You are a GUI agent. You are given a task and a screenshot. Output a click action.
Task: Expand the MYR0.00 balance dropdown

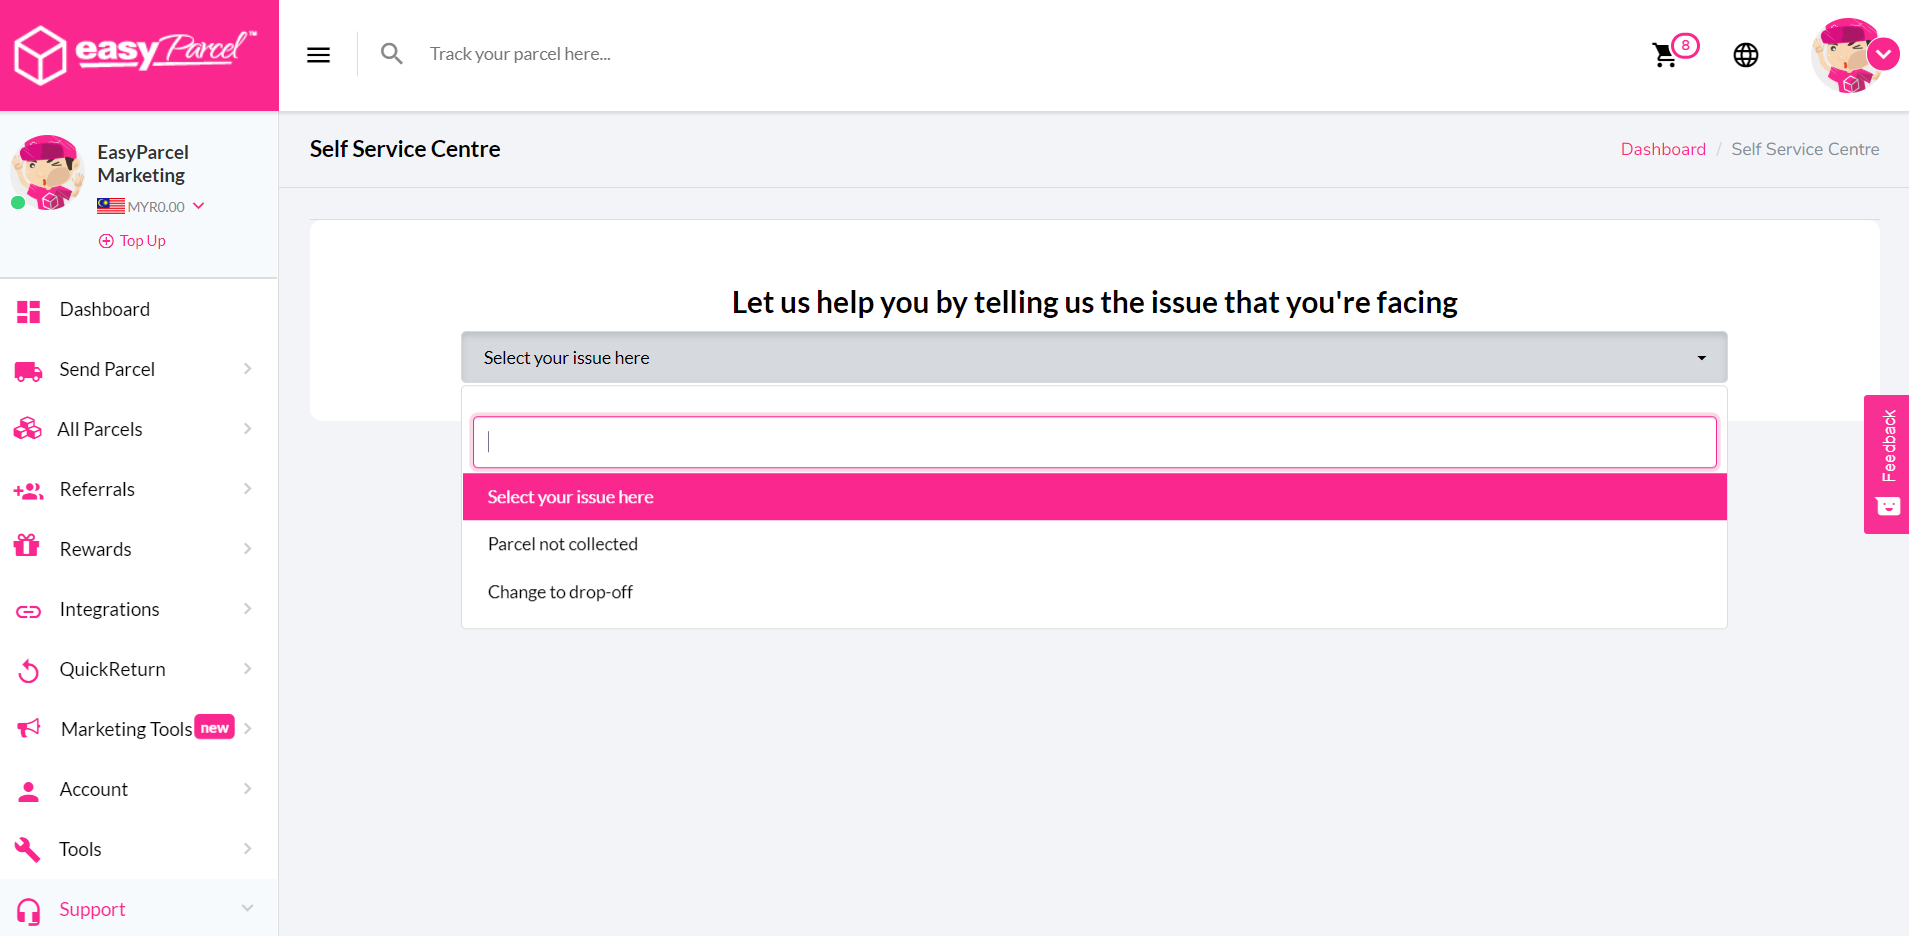[198, 206]
